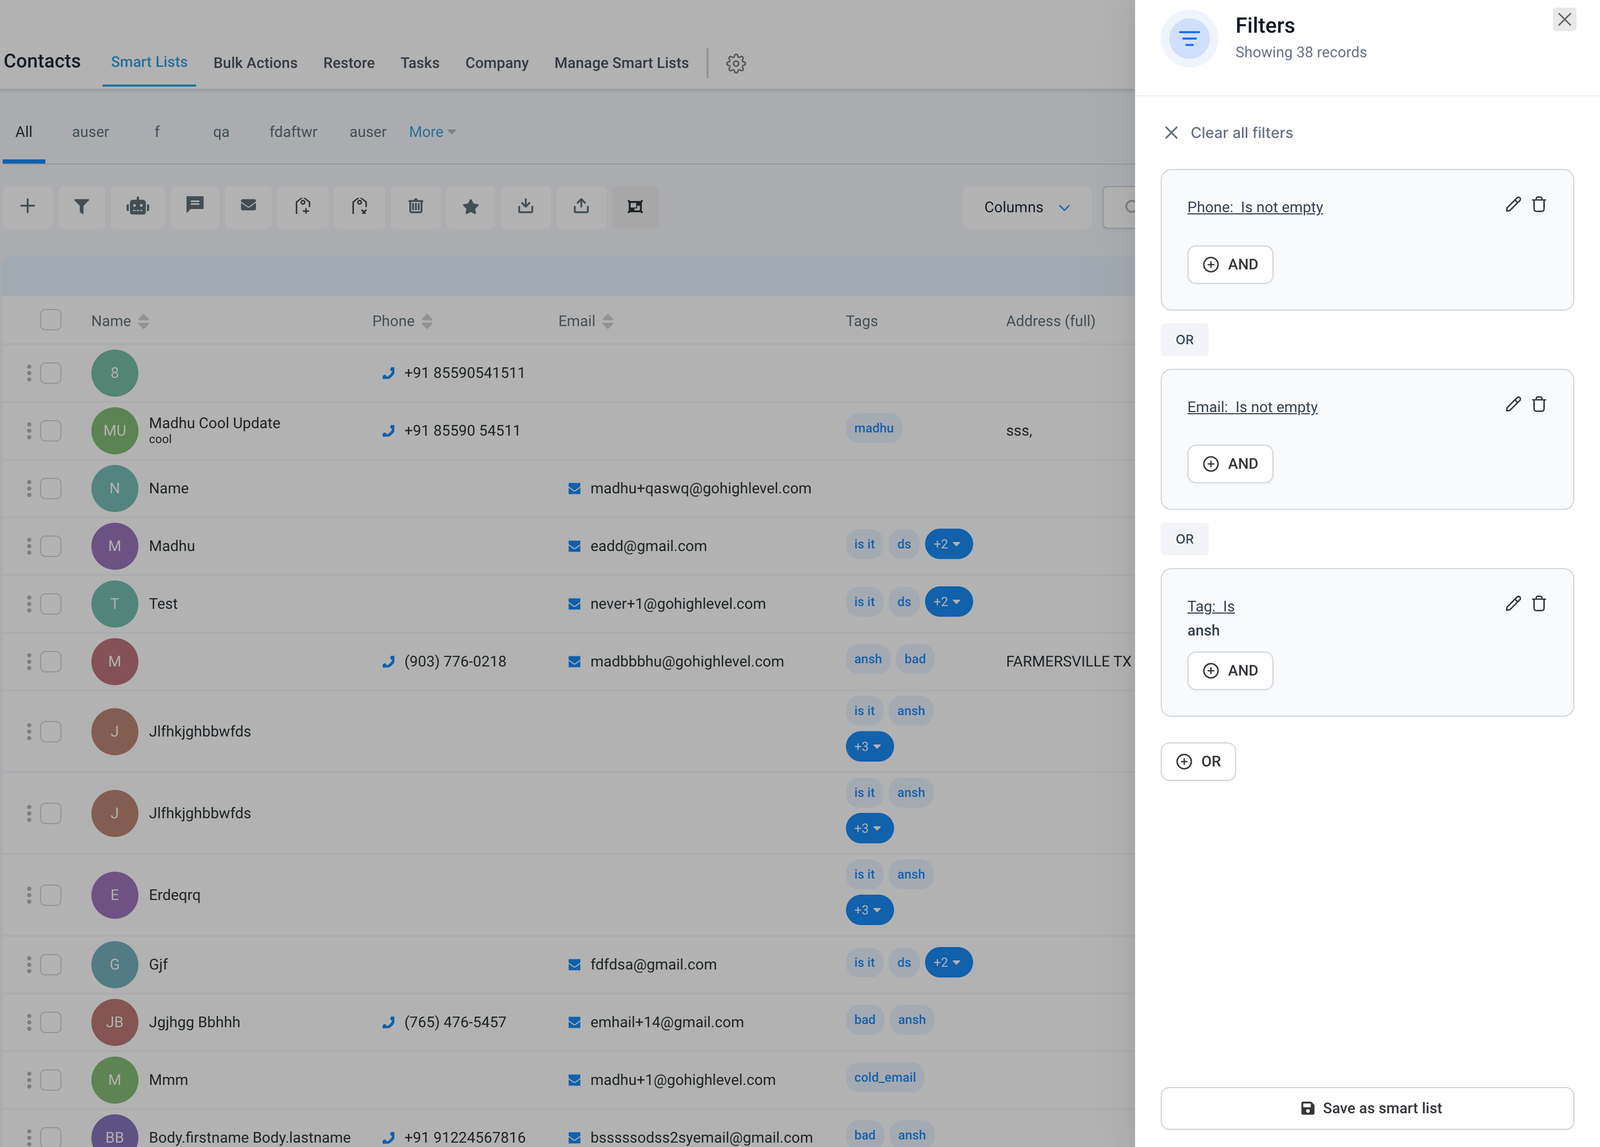This screenshot has height=1147, width=1600.
Task: Switch to the Bulk Actions tab
Action: [x=255, y=63]
